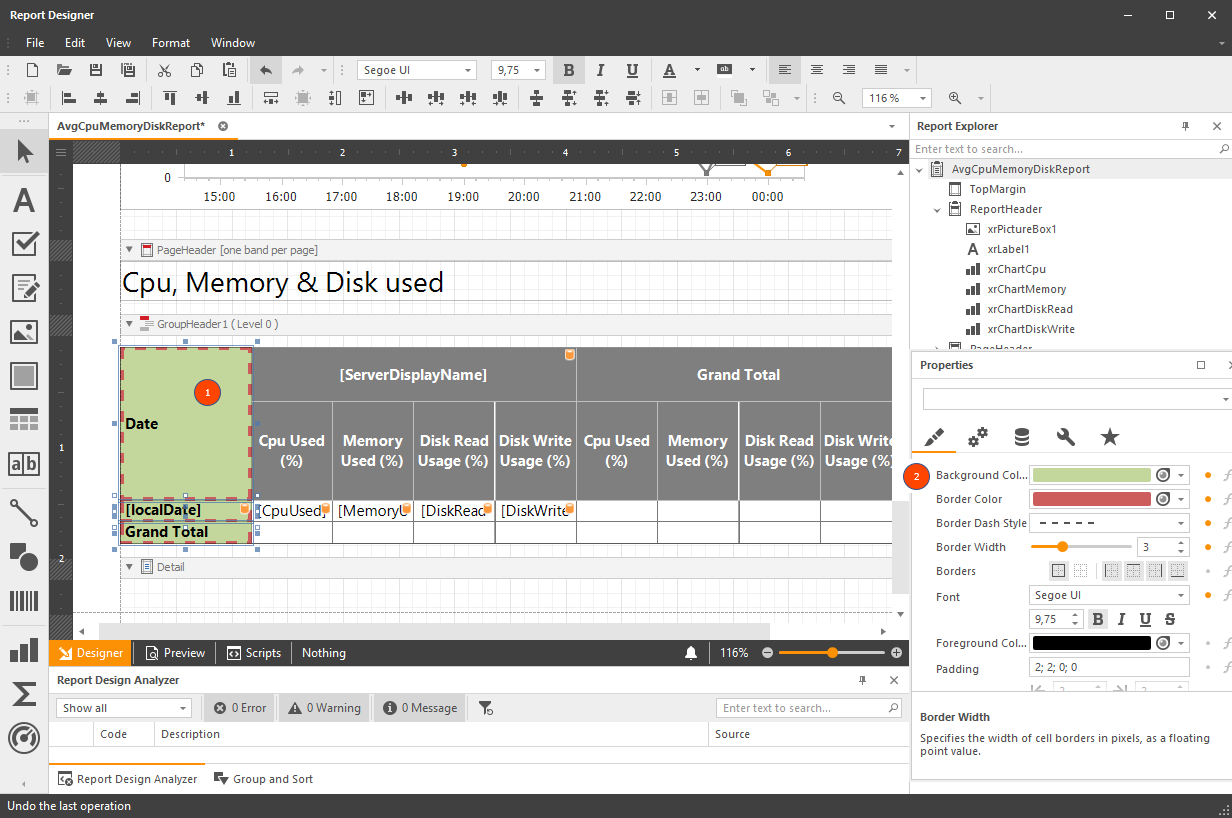Open the font size dropdown showing 9,75
1232x818 pixels.
pos(537,70)
